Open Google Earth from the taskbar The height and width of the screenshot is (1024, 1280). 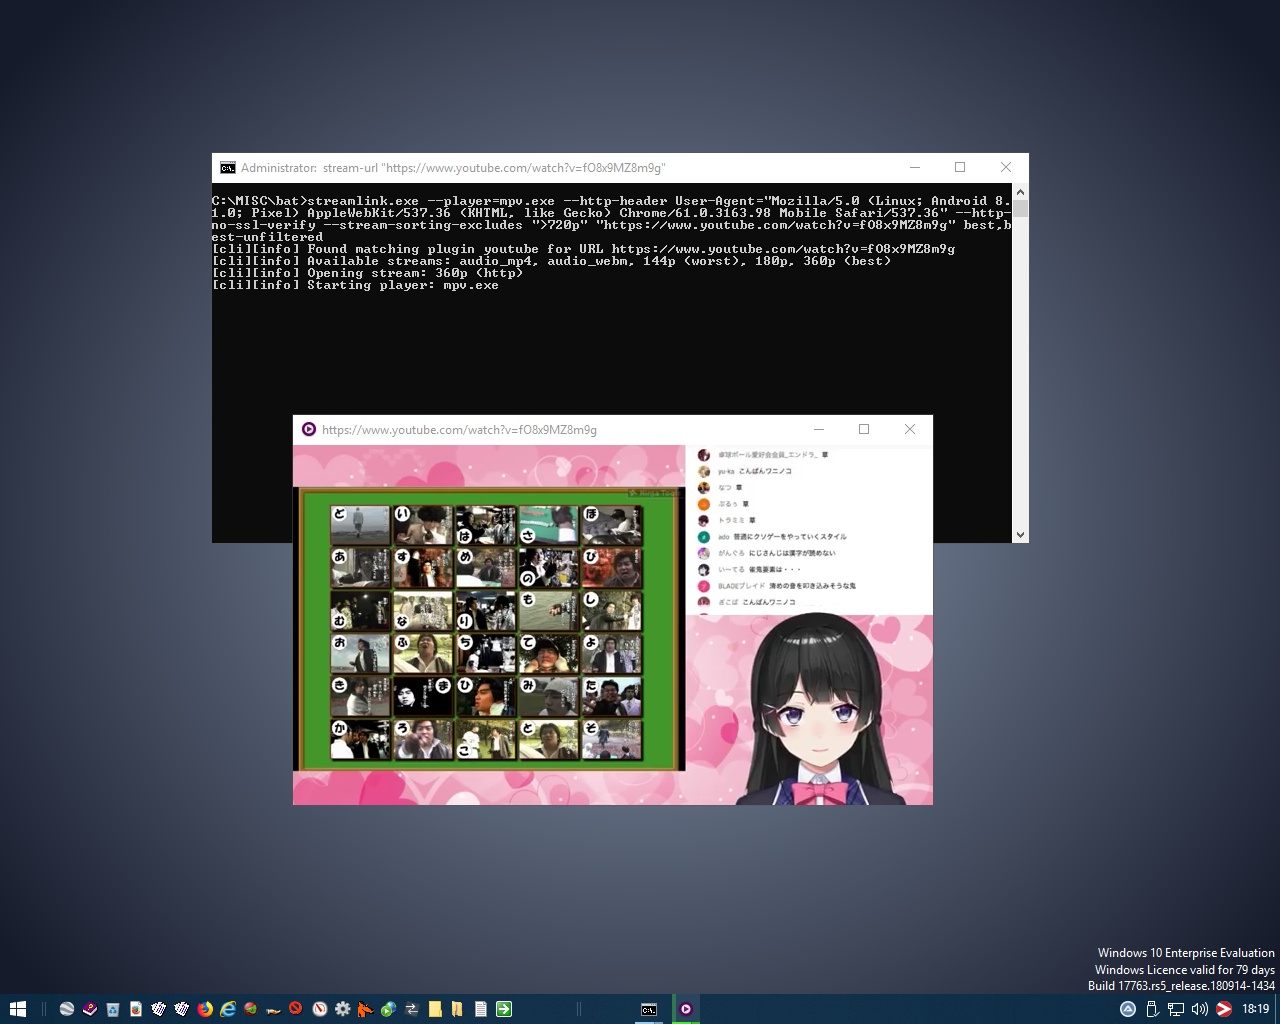[66, 1009]
